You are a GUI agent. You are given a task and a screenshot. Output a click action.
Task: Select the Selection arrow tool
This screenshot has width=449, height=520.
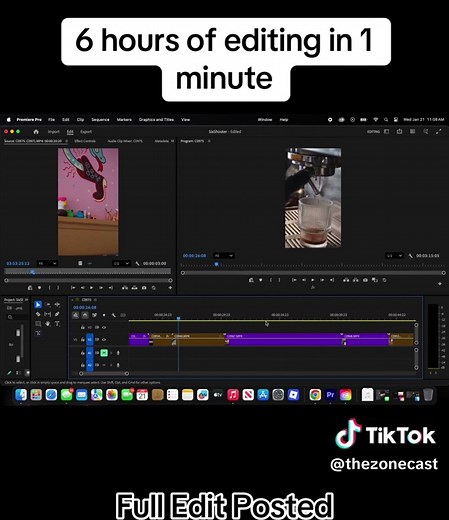point(38,304)
